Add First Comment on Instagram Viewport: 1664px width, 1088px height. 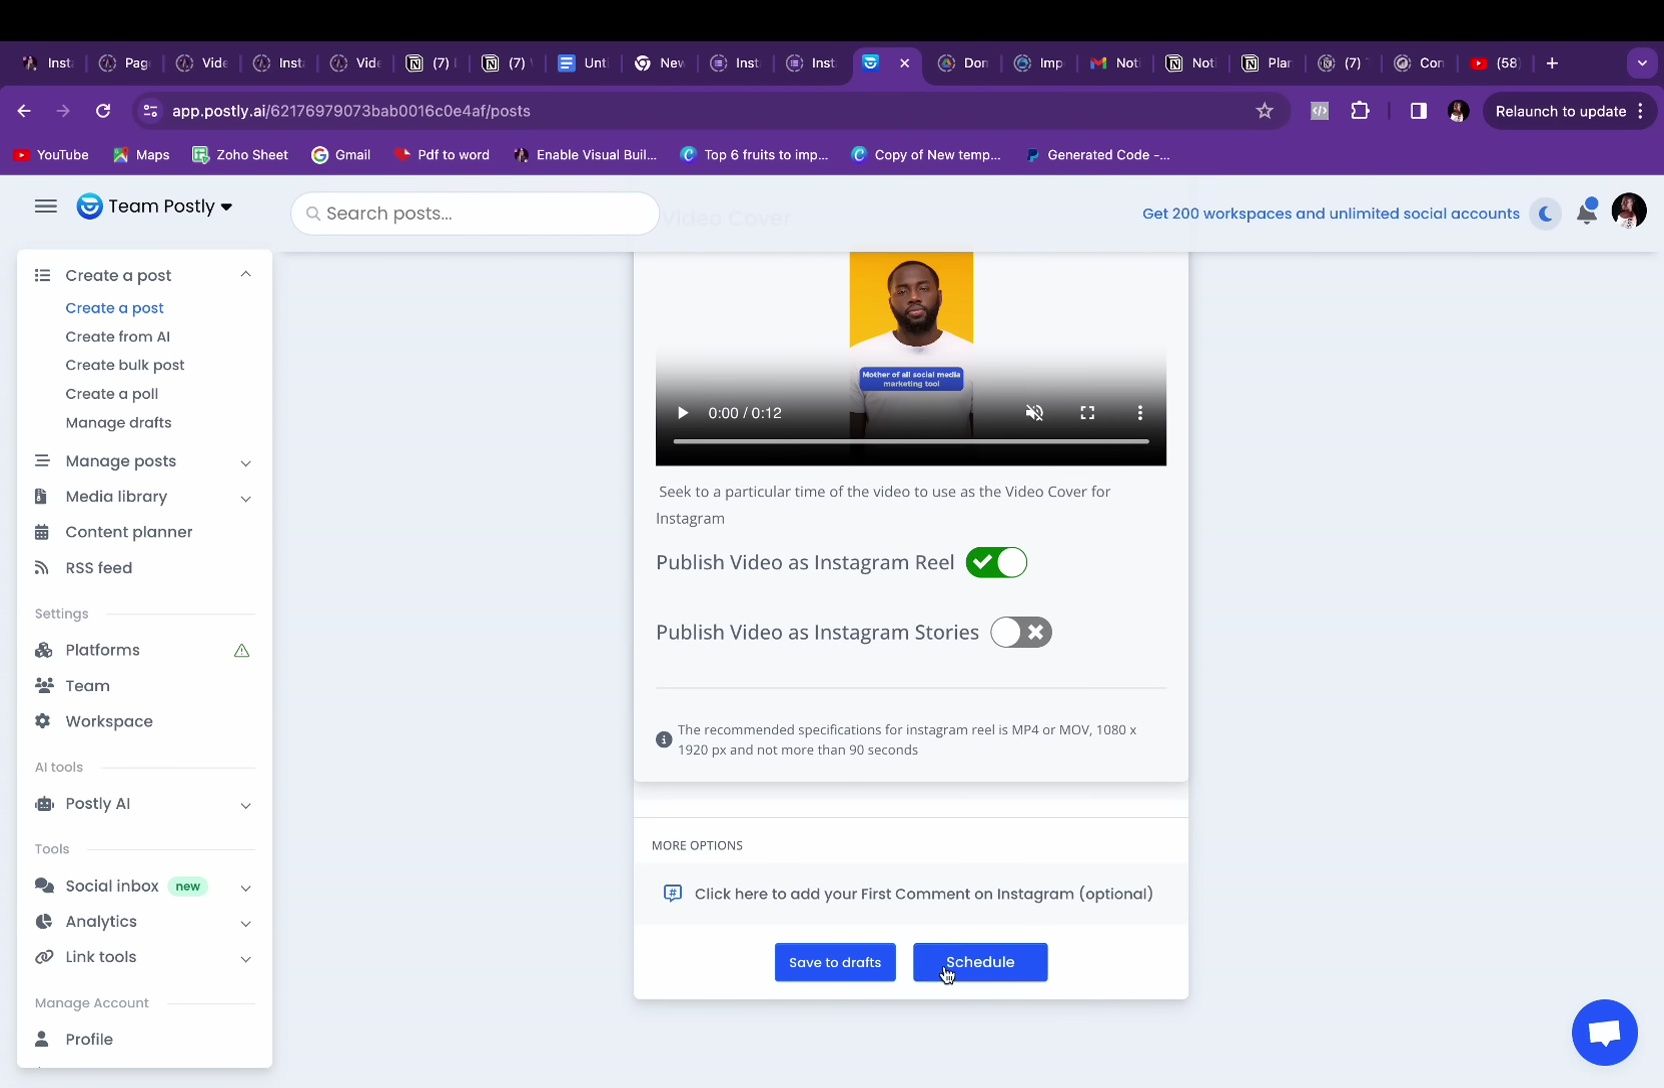[x=911, y=894]
